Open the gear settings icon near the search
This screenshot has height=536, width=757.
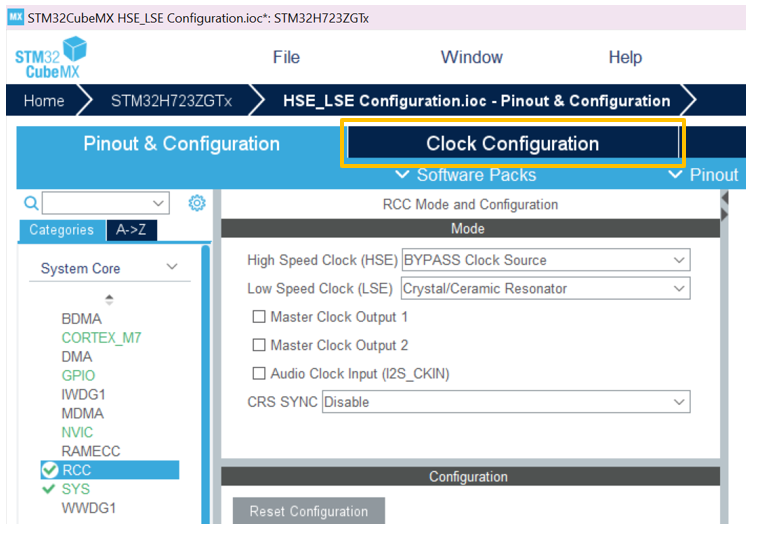pyautogui.click(x=197, y=203)
